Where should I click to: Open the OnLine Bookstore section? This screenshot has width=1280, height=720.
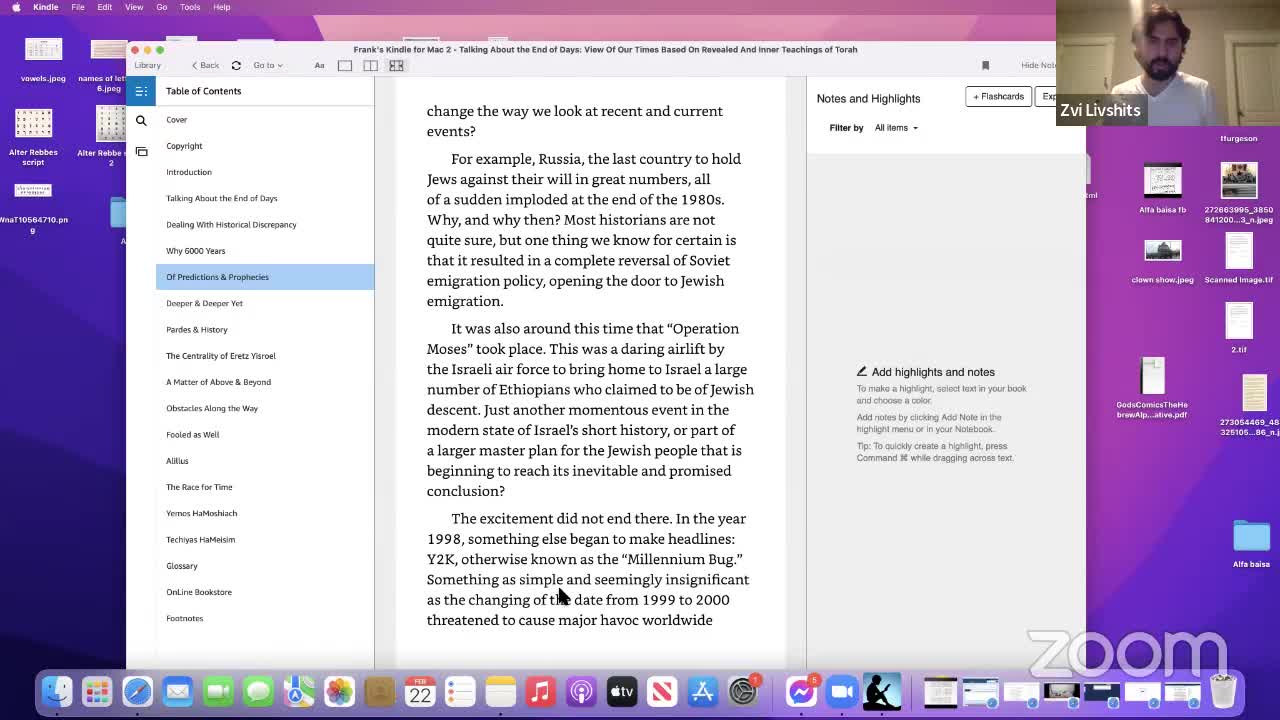coord(199,592)
